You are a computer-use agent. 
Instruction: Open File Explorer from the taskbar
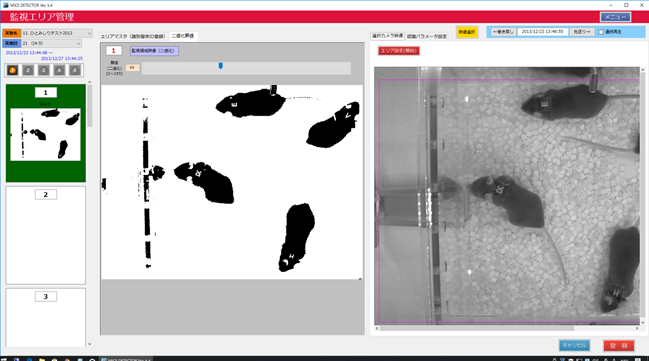pyautogui.click(x=42, y=359)
